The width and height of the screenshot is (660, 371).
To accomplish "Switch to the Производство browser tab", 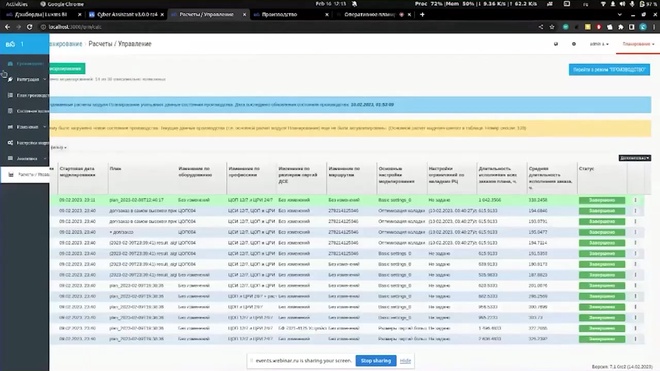I will pos(290,14).
